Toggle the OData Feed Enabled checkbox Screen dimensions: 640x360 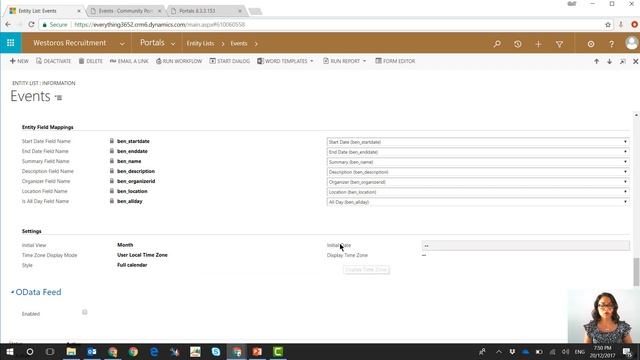click(84, 312)
